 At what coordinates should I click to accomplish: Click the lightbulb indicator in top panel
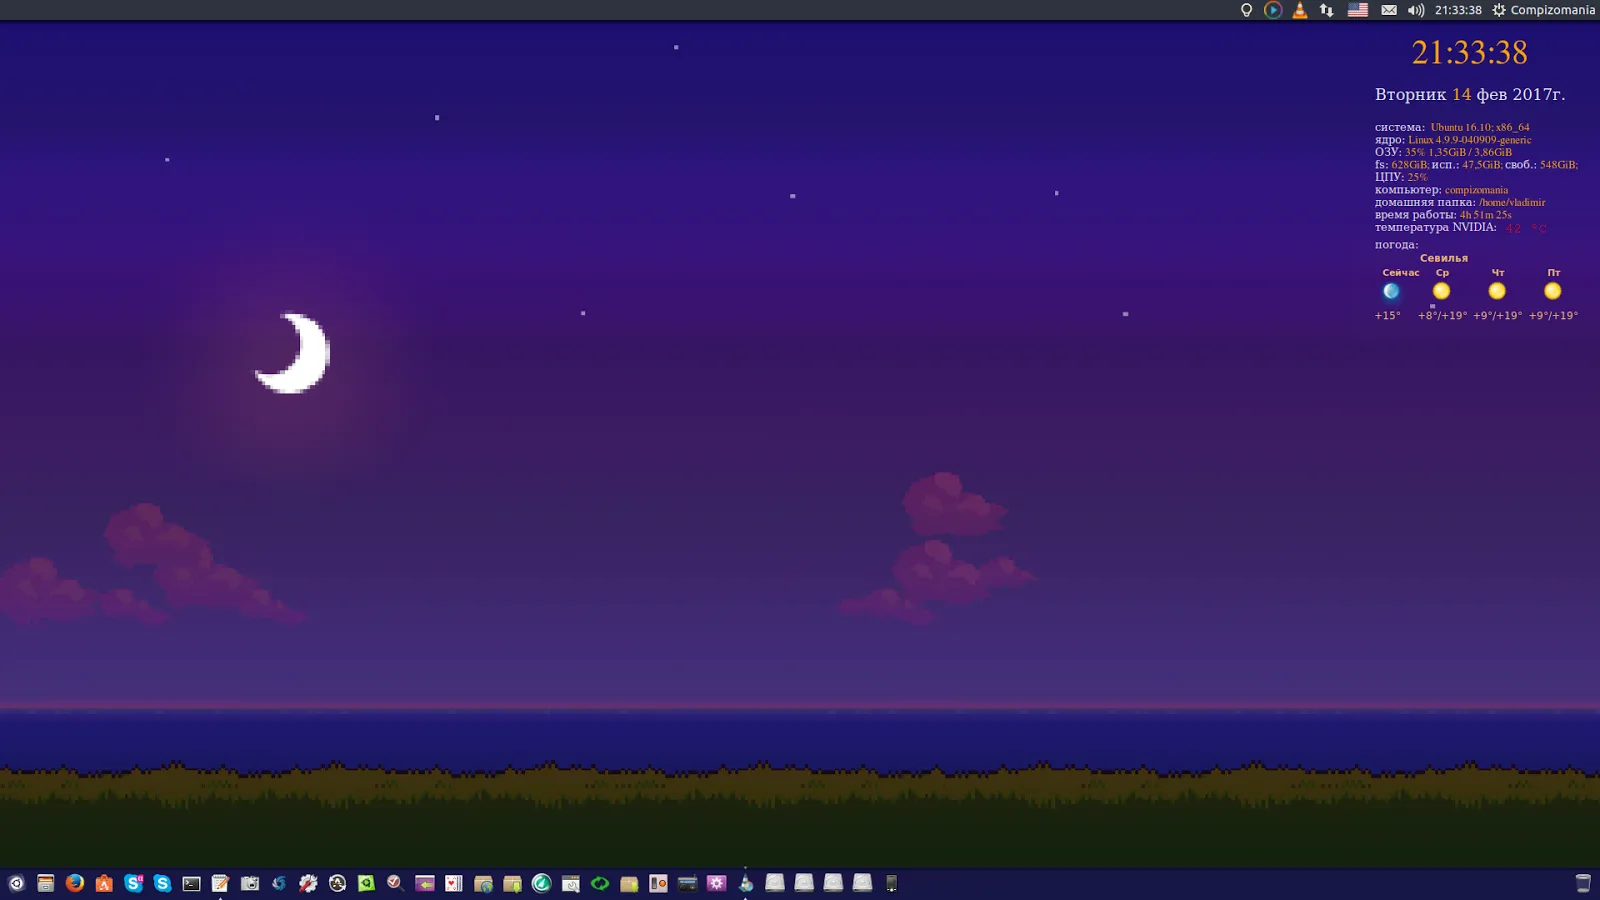(1246, 10)
